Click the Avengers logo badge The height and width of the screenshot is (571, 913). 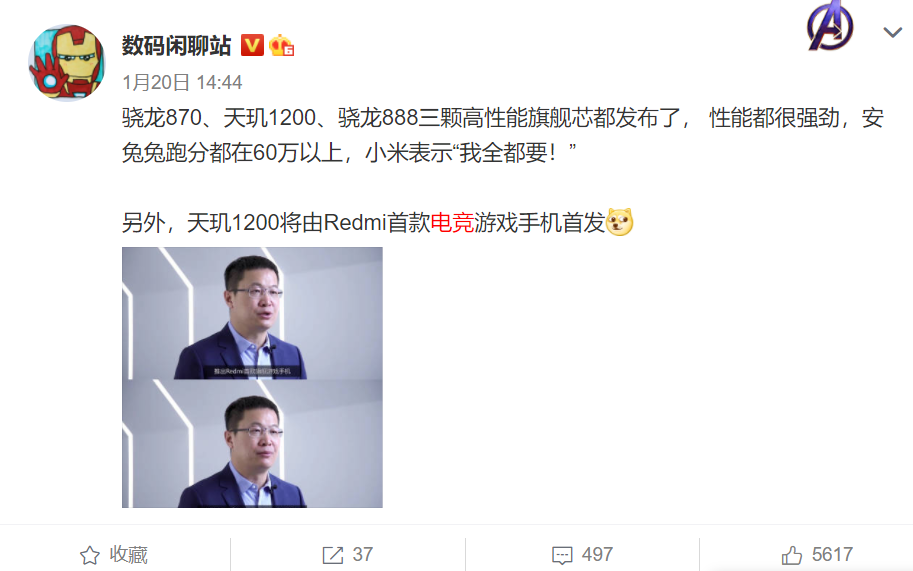point(830,26)
